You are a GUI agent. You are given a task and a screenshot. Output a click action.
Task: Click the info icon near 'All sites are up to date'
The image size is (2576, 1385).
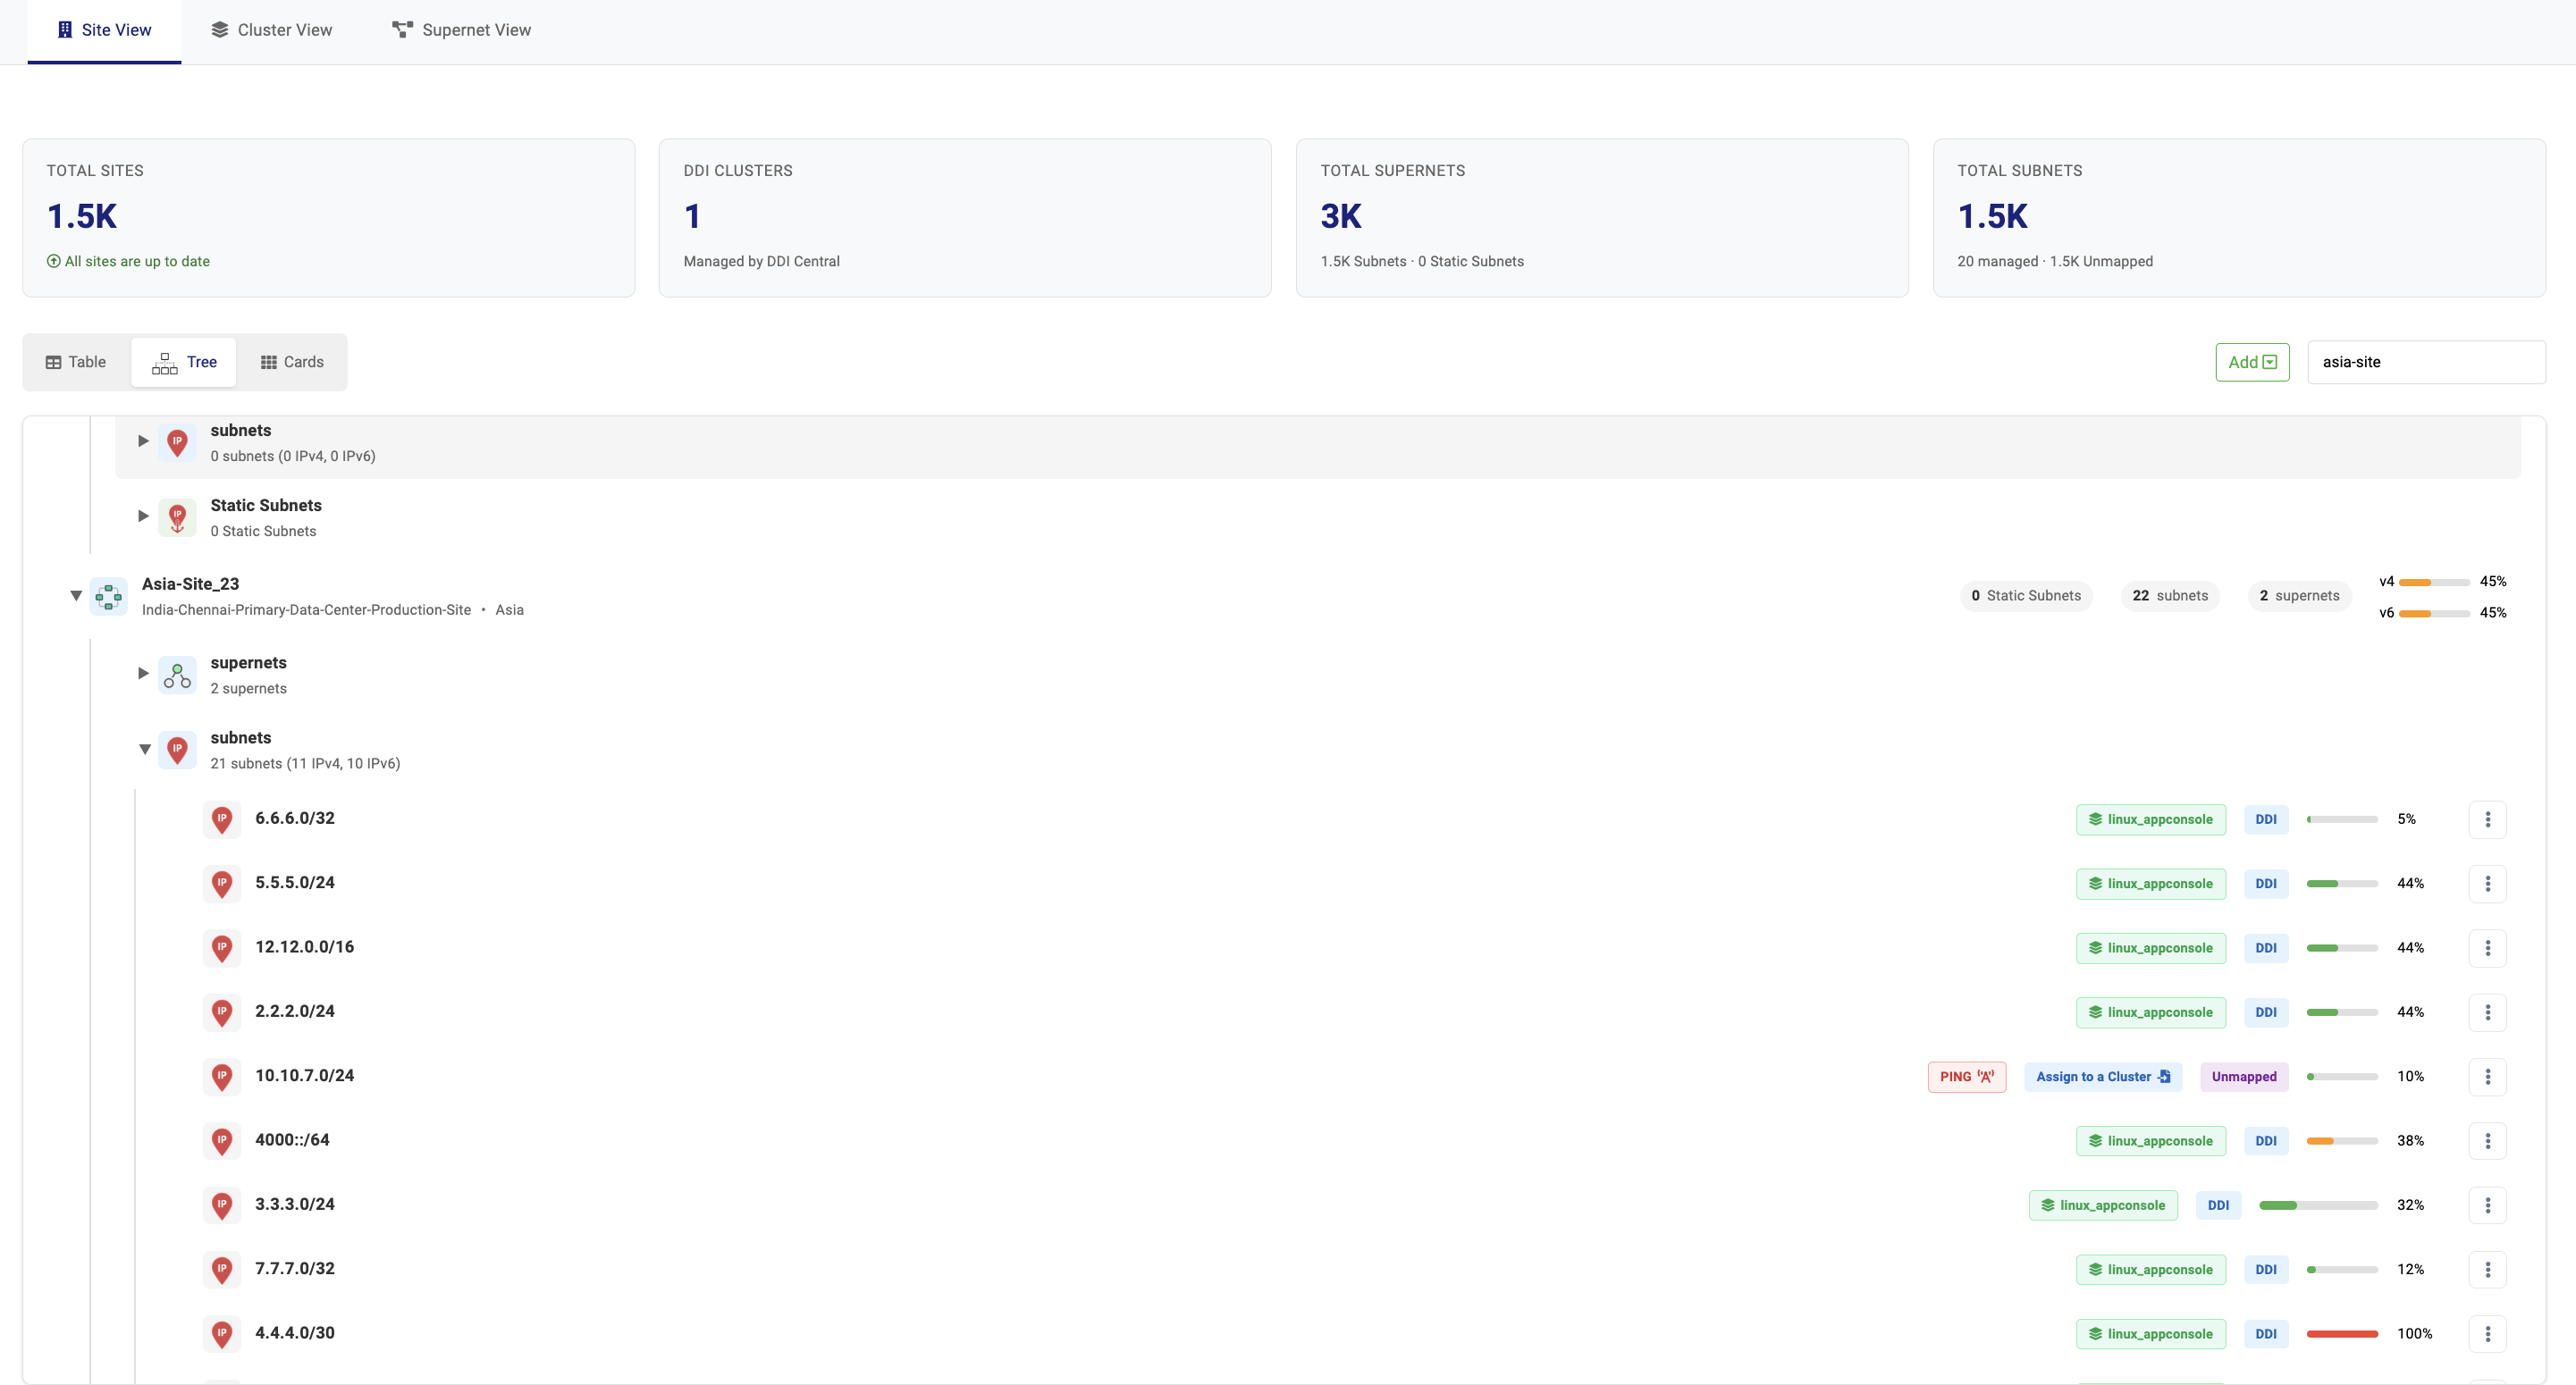53,261
